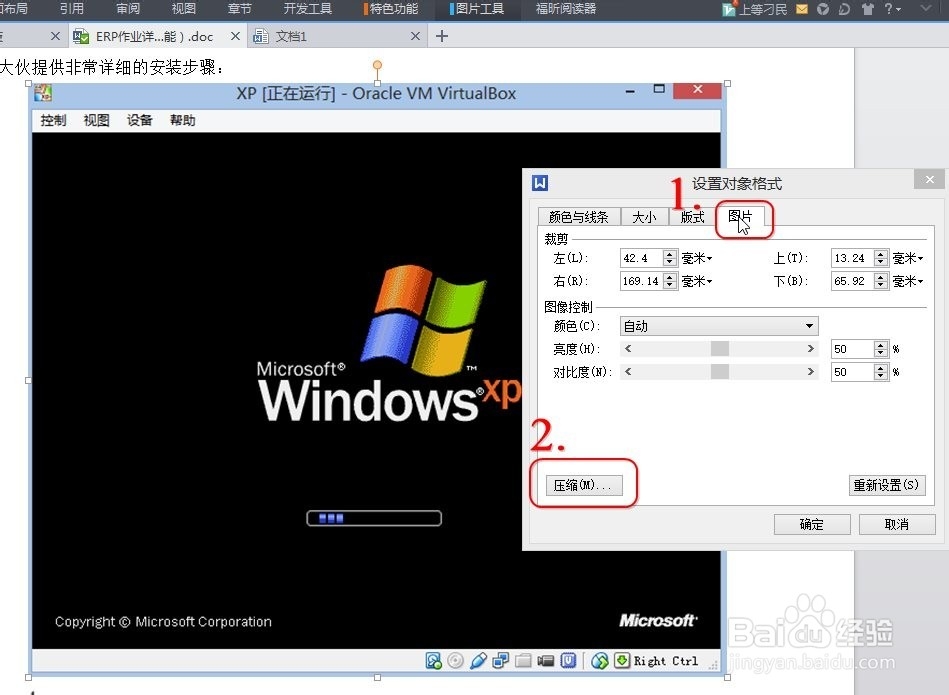Click the 重新设置(S) button
Image resolution: width=949 pixels, height=695 pixels.
pyautogui.click(x=887, y=485)
